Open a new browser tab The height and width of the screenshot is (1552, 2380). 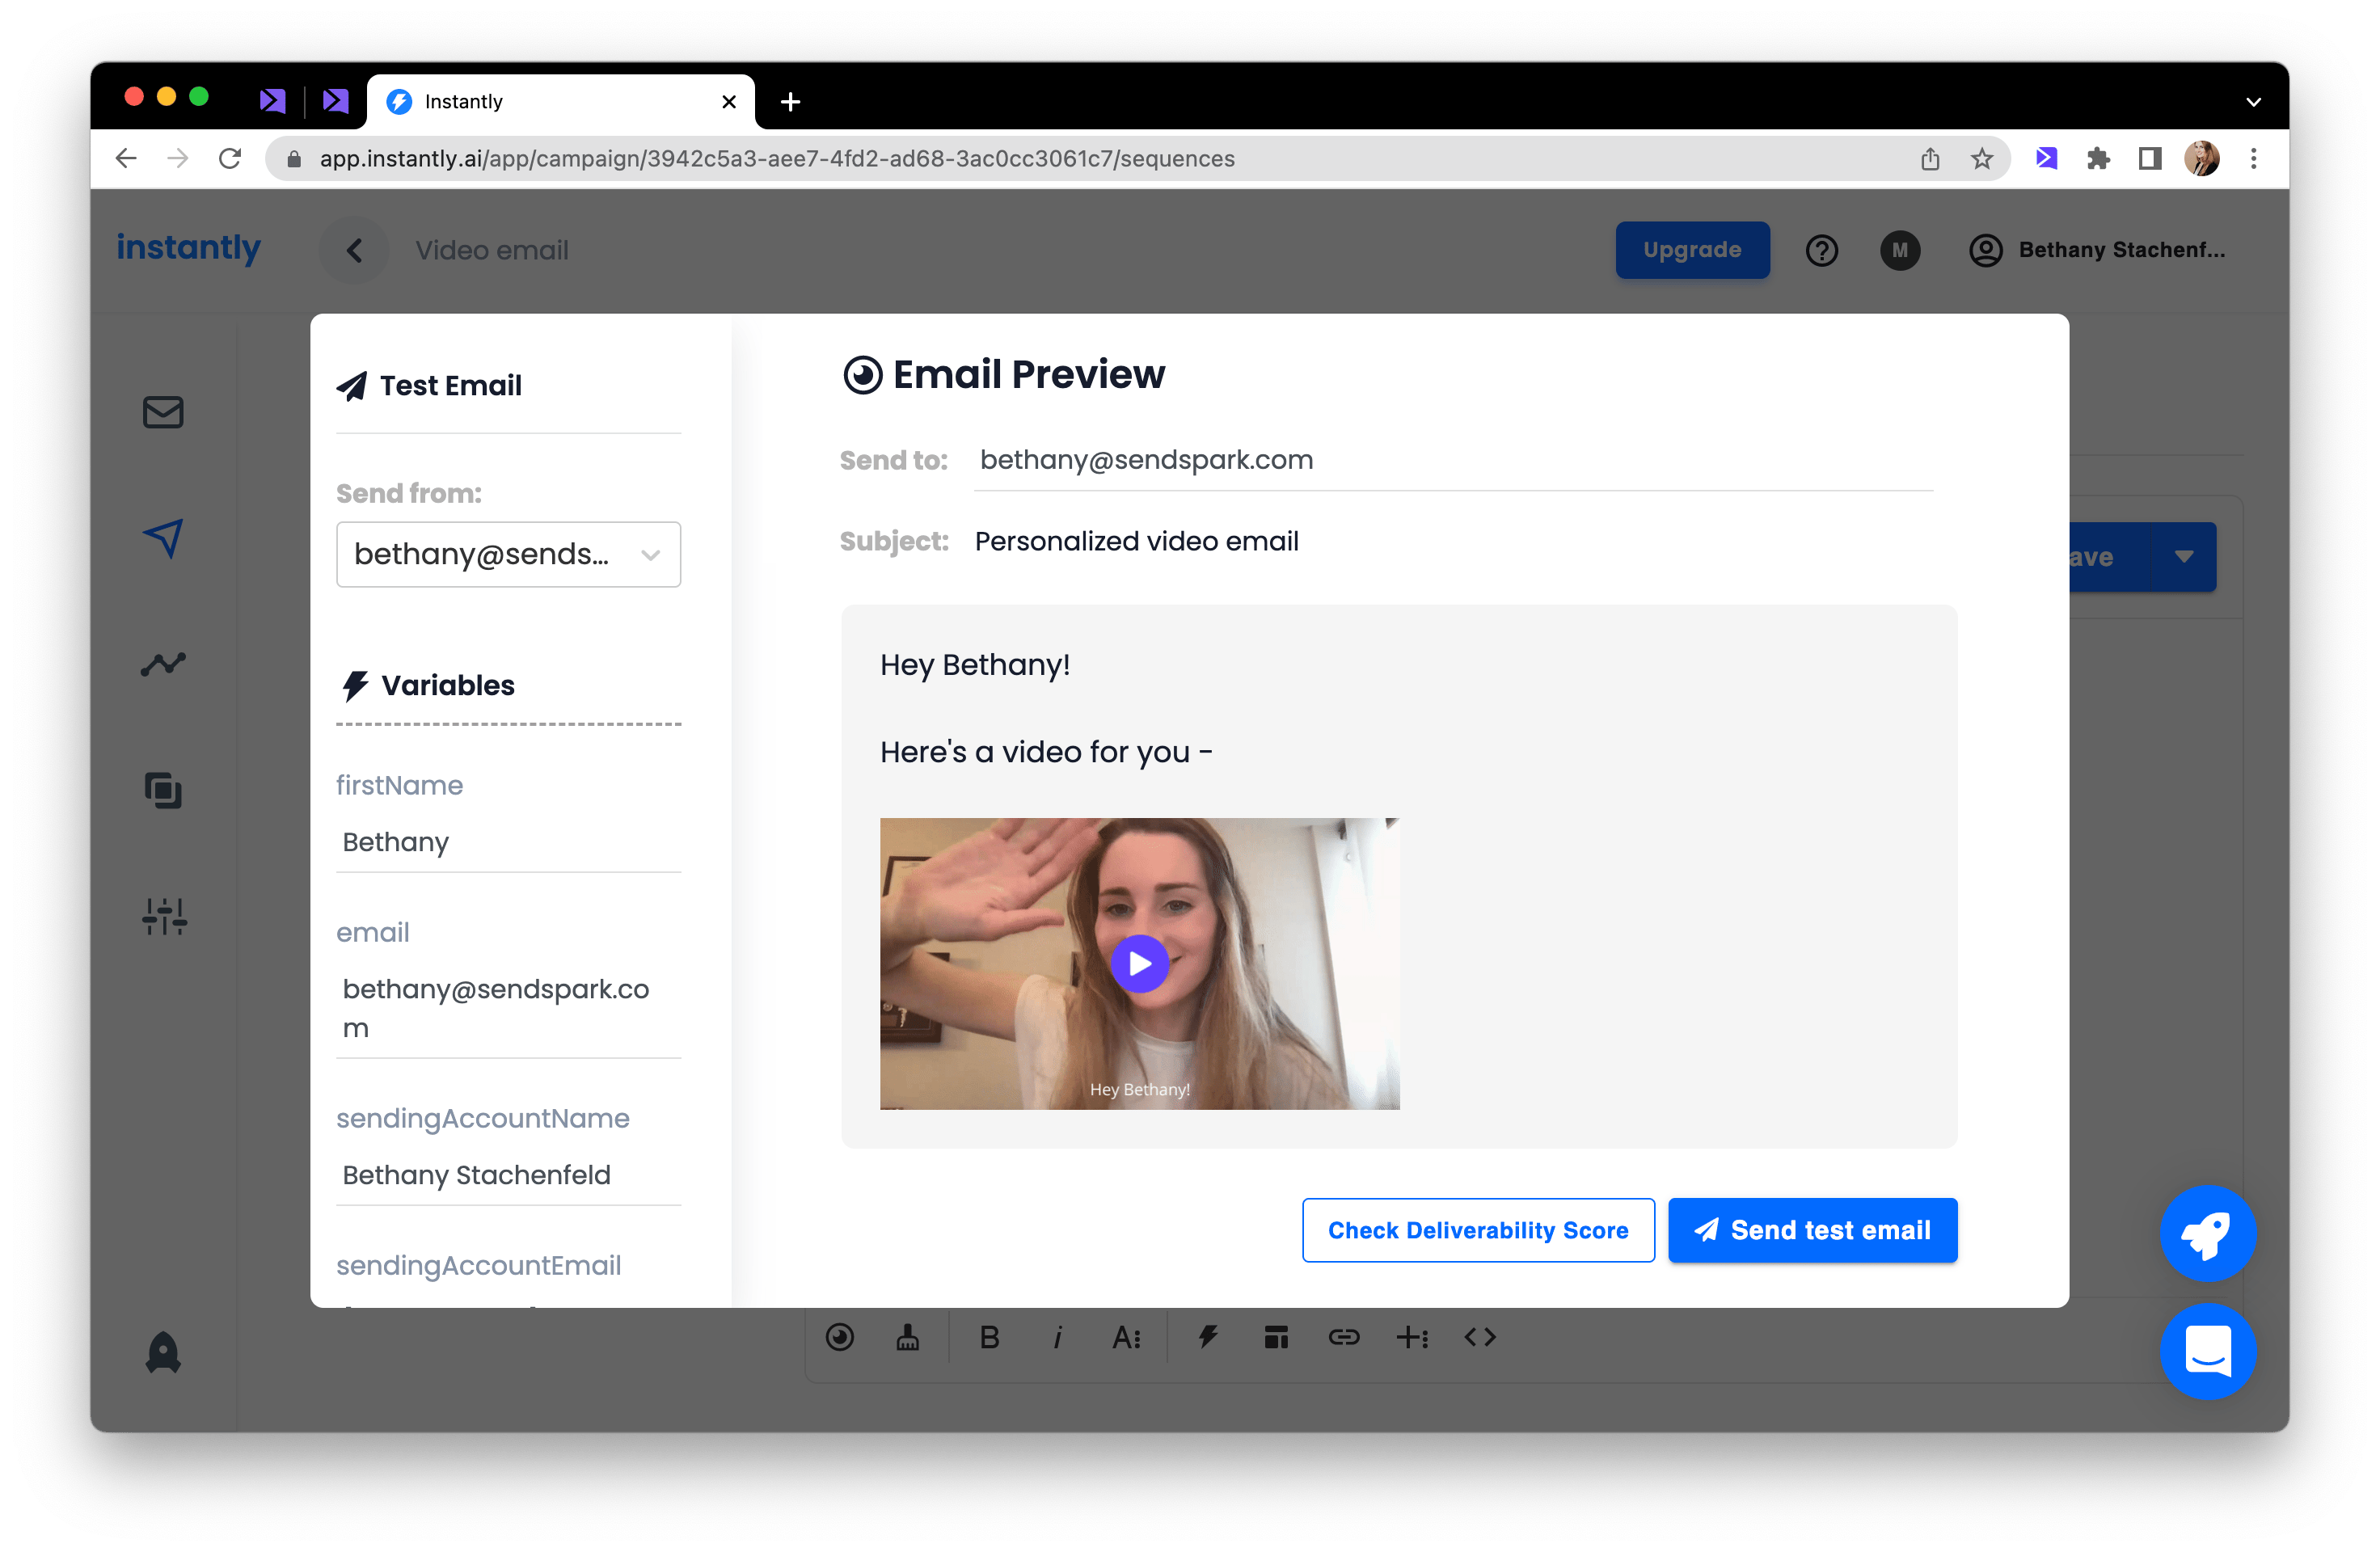click(790, 101)
